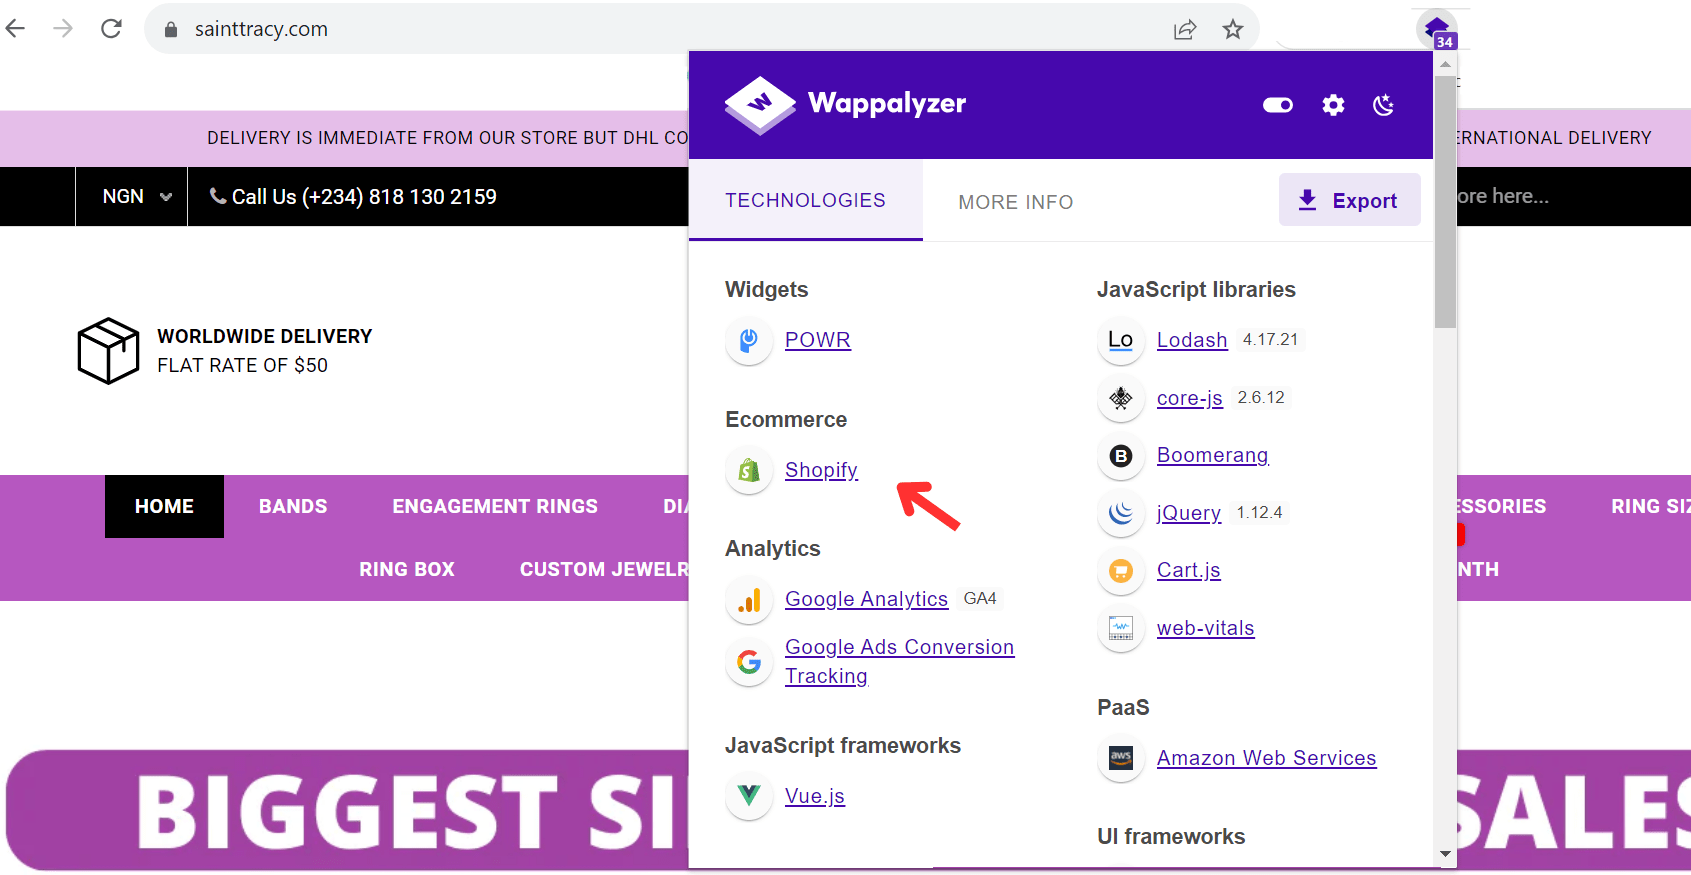Viewport: 1691px width, 875px height.
Task: Click the FLAT RATE OF $50 text
Action: pos(242,365)
